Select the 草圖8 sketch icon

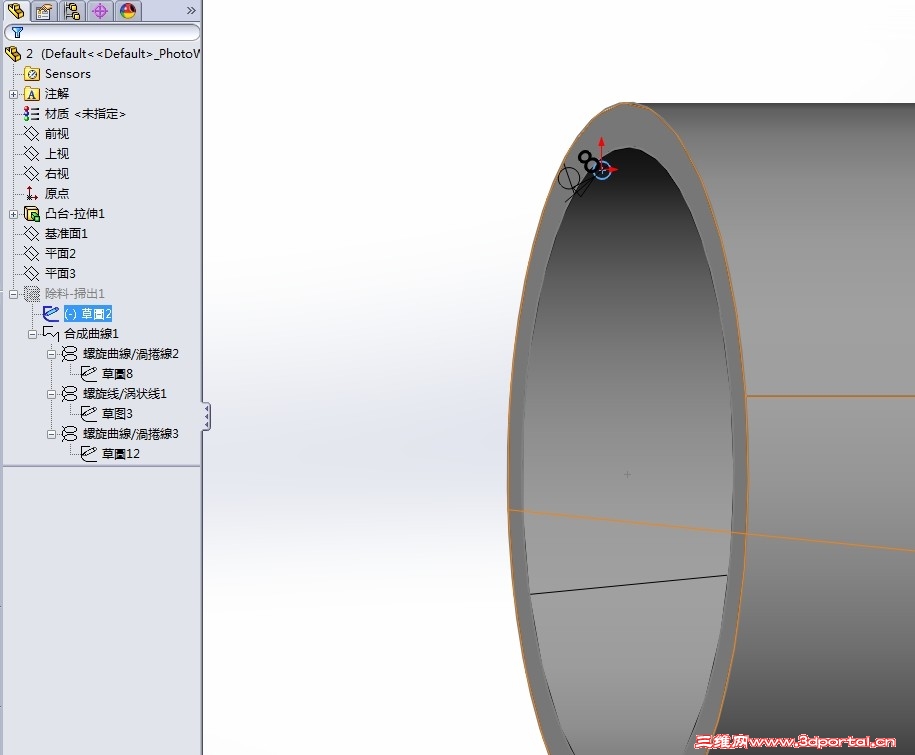click(89, 373)
